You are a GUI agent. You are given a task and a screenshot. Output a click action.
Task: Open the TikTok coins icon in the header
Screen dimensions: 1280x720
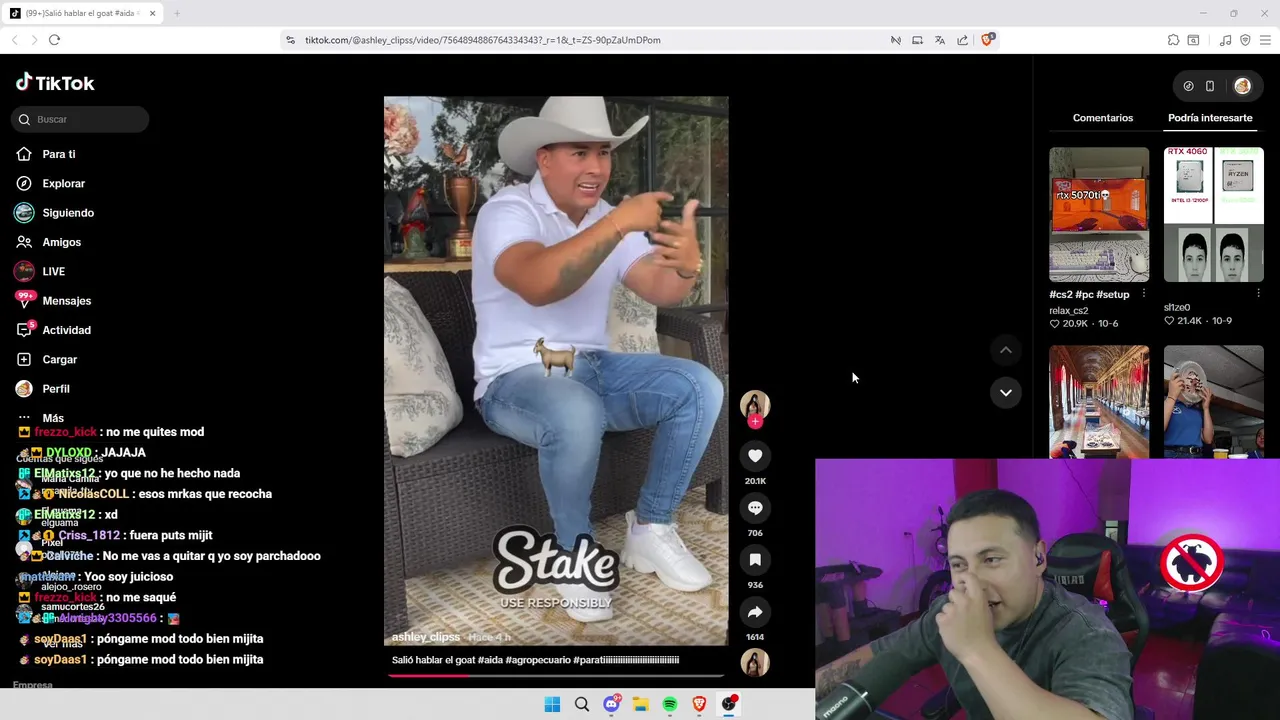click(x=1188, y=86)
